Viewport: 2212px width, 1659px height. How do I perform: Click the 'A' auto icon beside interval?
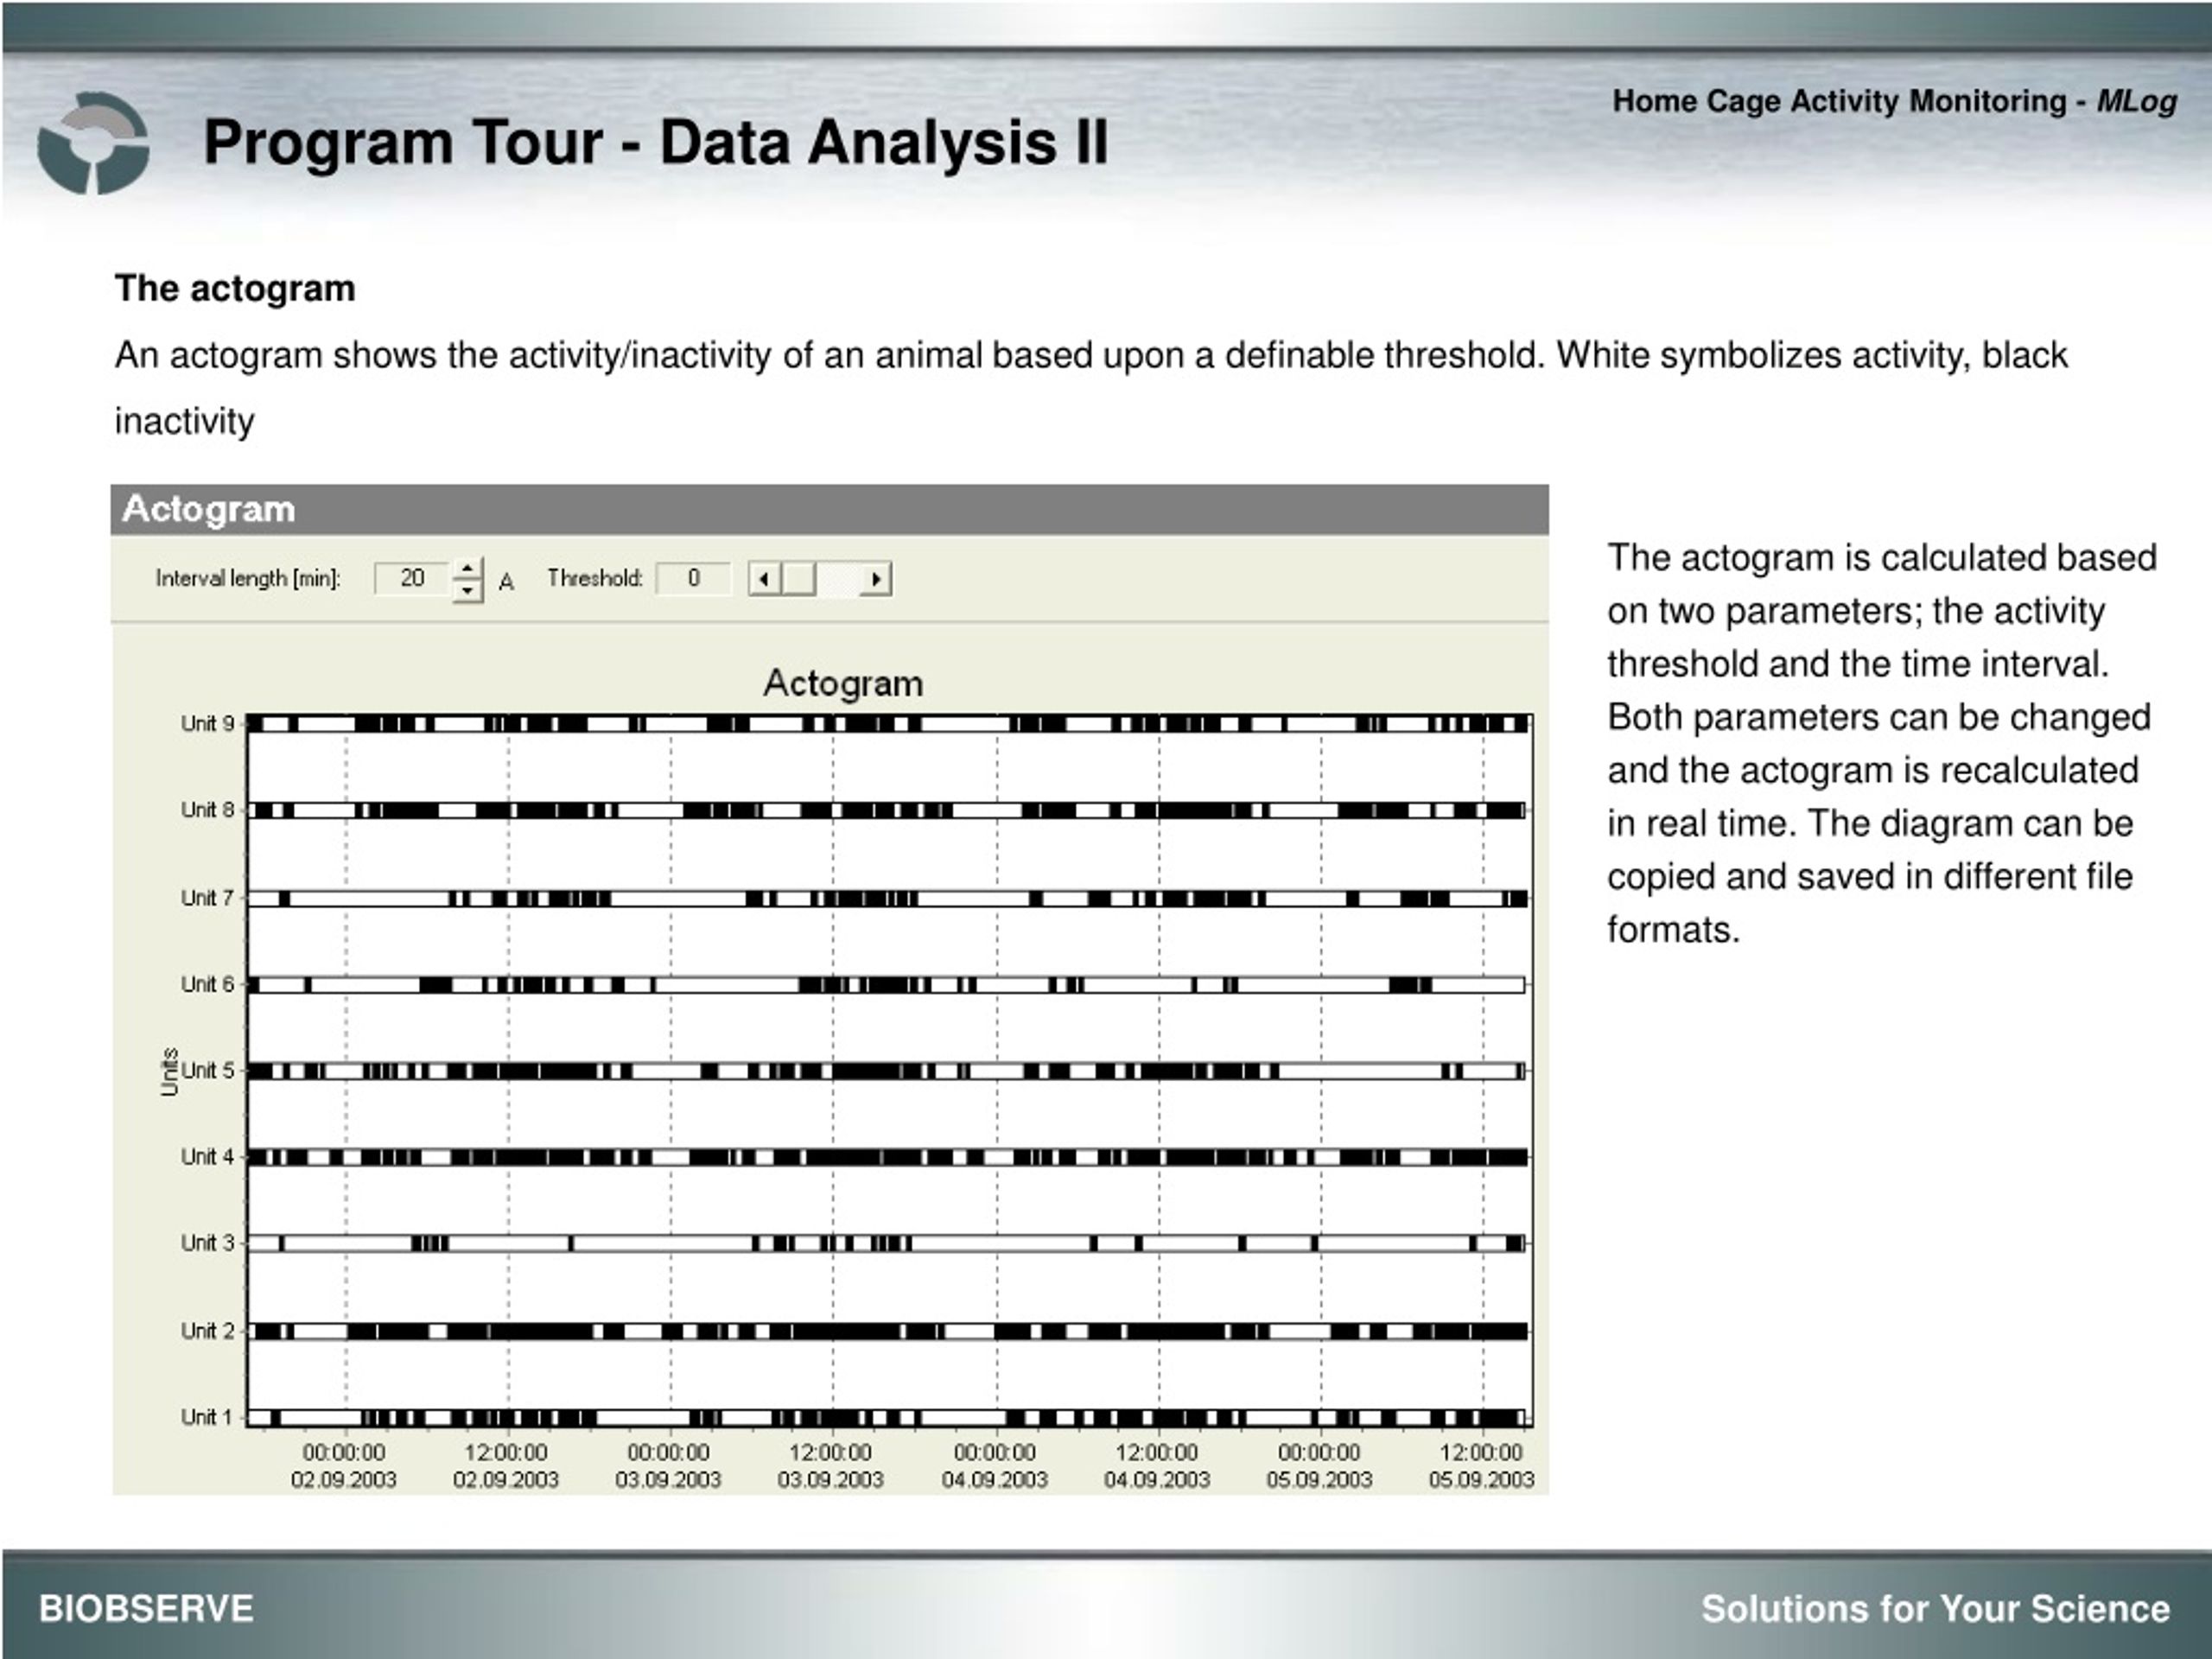[506, 582]
